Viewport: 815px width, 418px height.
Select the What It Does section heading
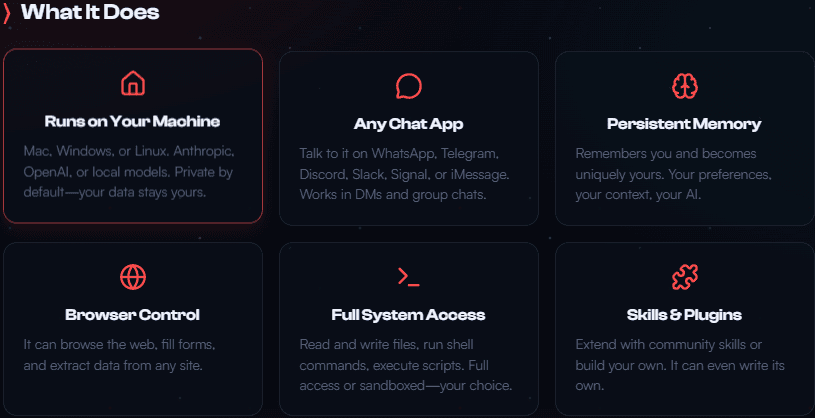pyautogui.click(x=90, y=13)
